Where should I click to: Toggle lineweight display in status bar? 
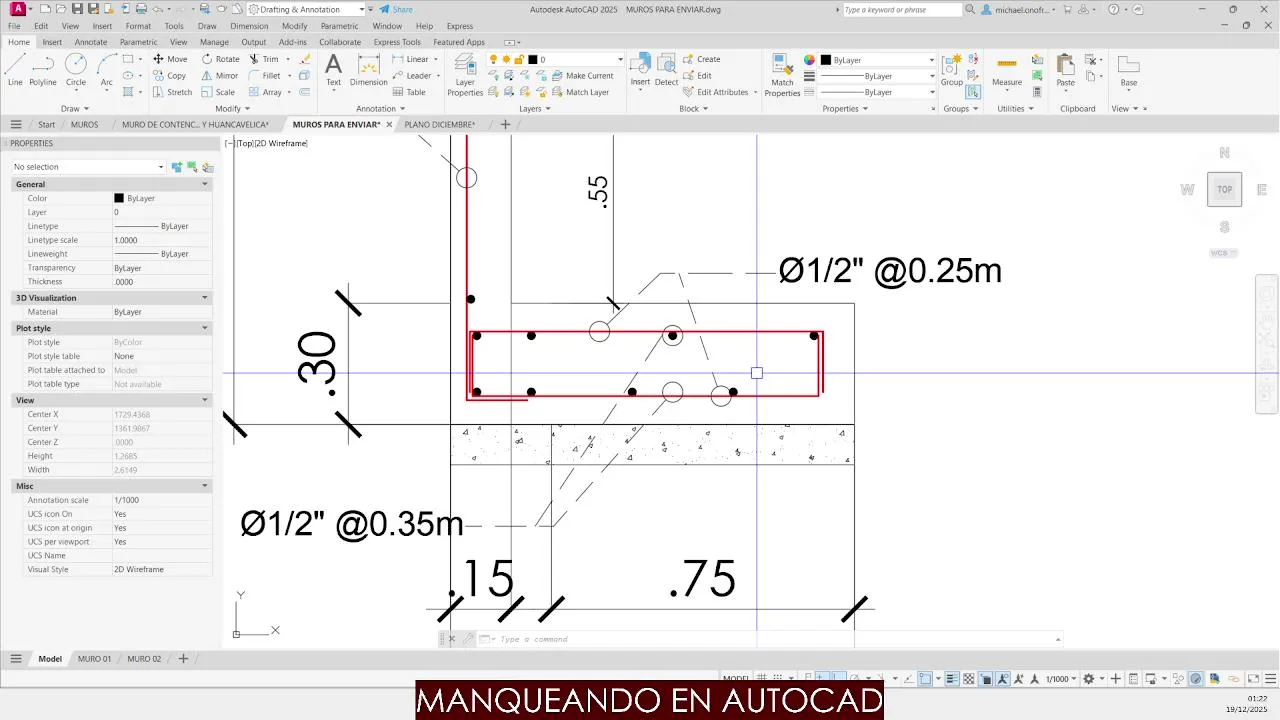[952, 679]
